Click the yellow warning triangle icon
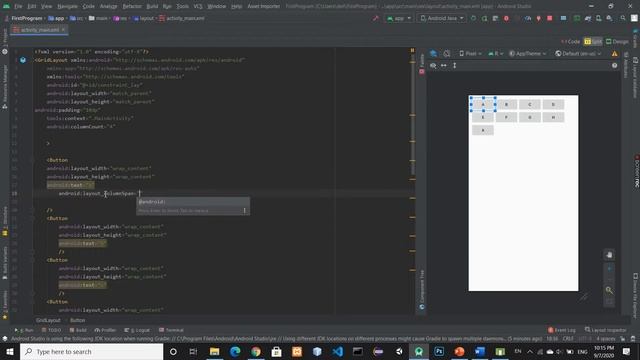Screen dimensions: 640x360 click(x=614, y=53)
